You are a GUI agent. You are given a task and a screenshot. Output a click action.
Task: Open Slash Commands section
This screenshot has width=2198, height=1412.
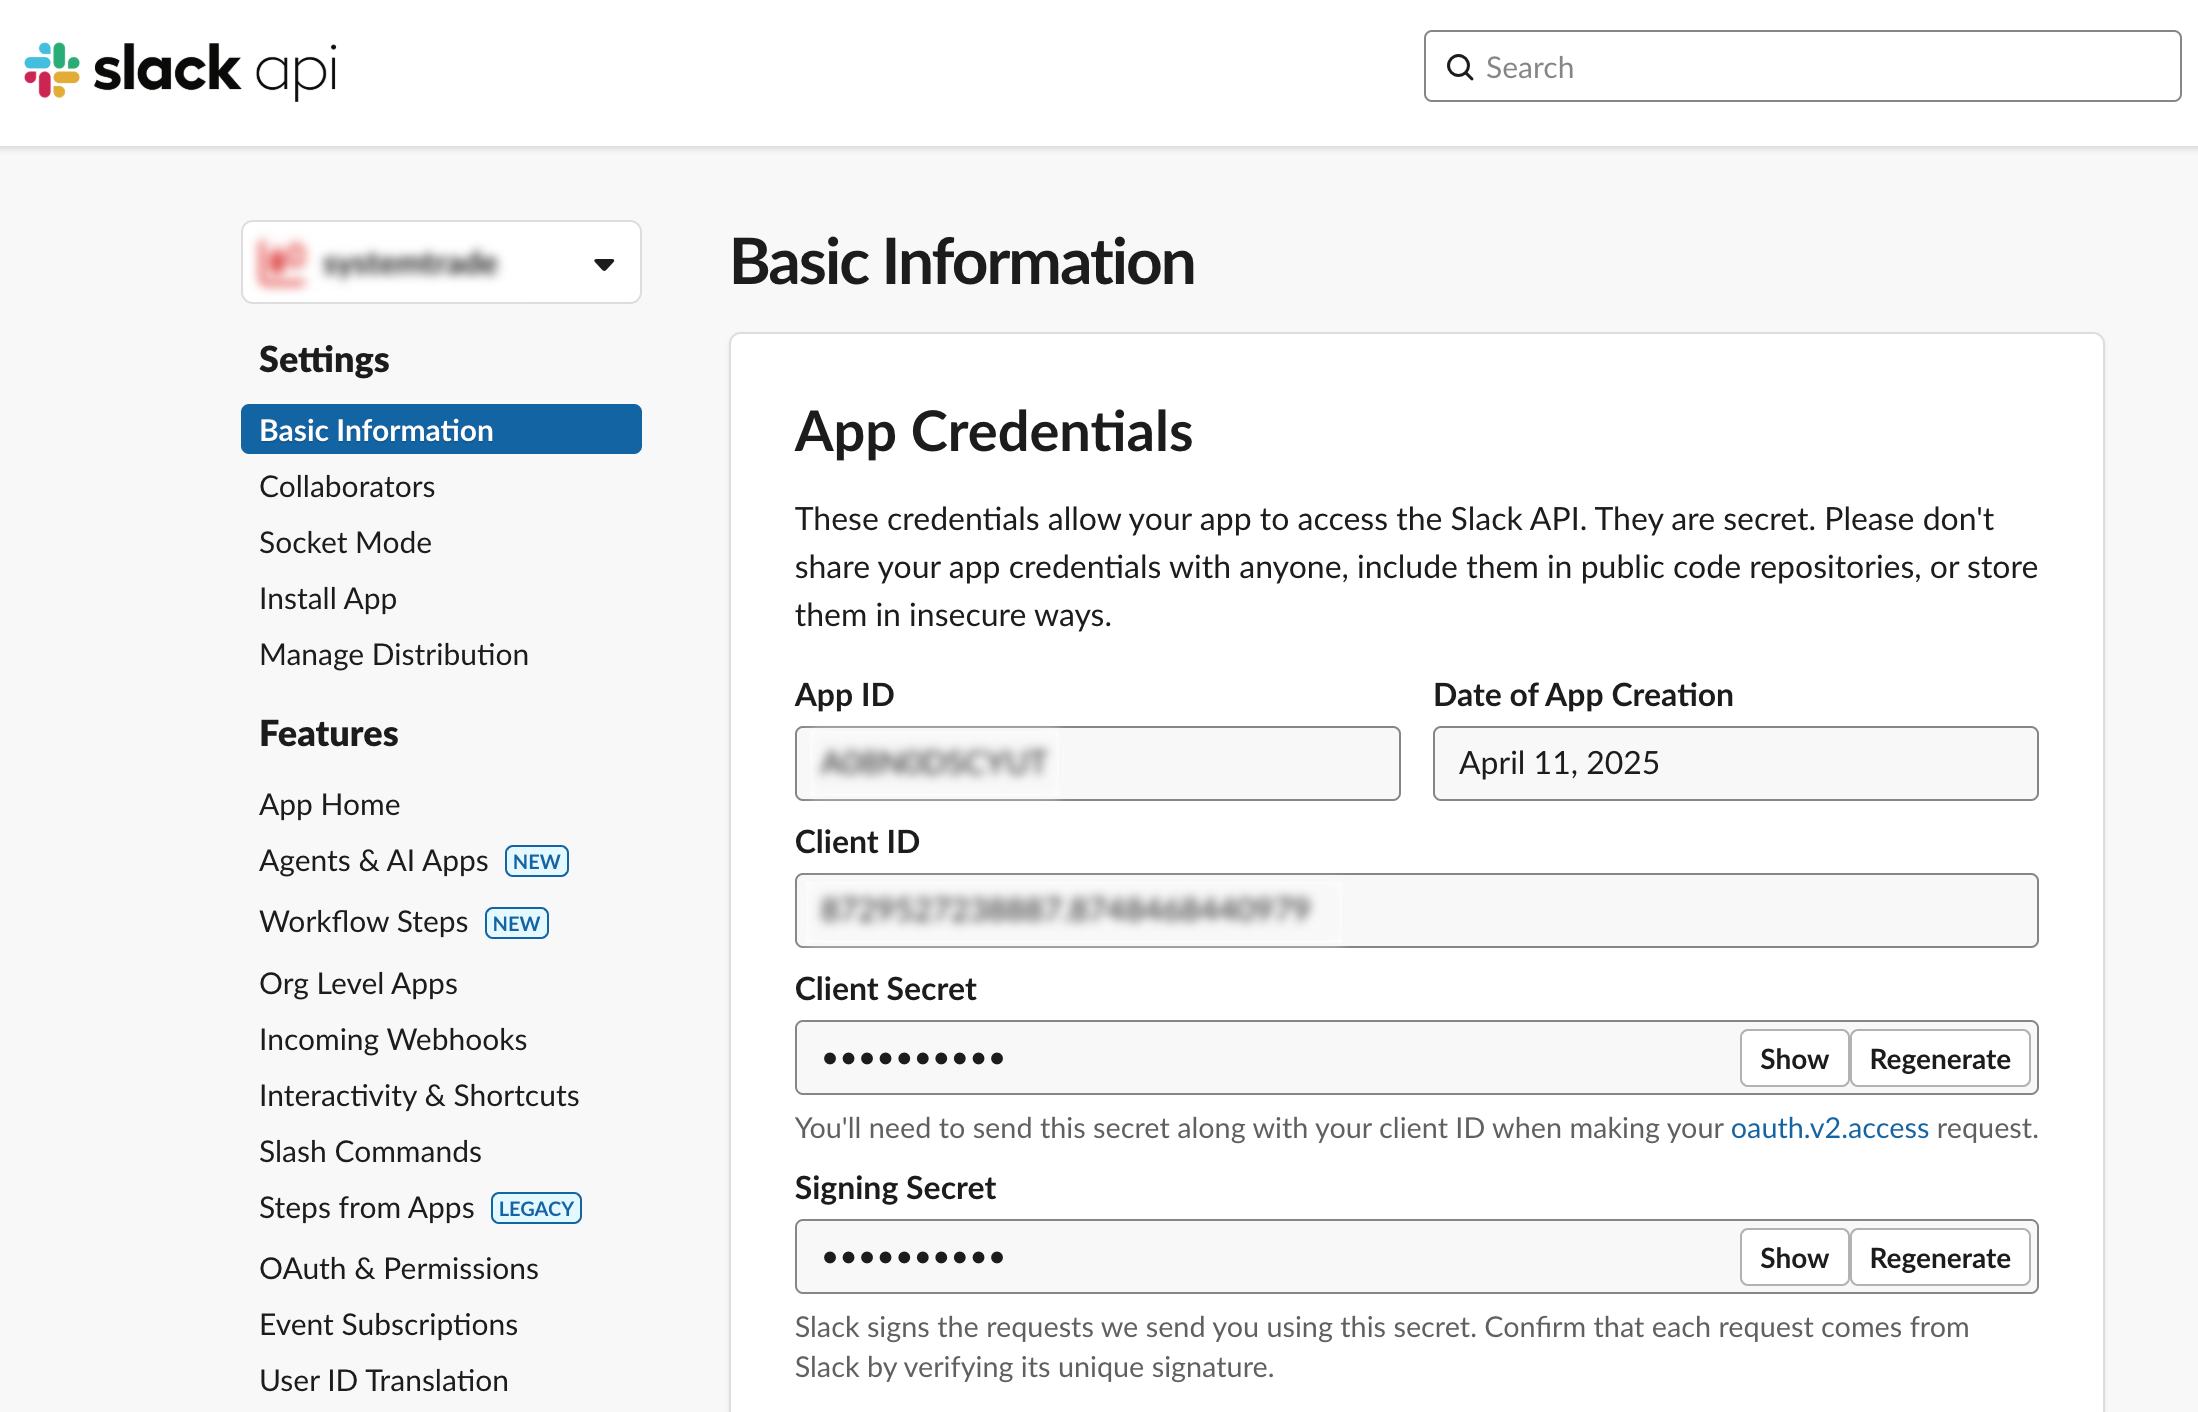pos(370,1151)
